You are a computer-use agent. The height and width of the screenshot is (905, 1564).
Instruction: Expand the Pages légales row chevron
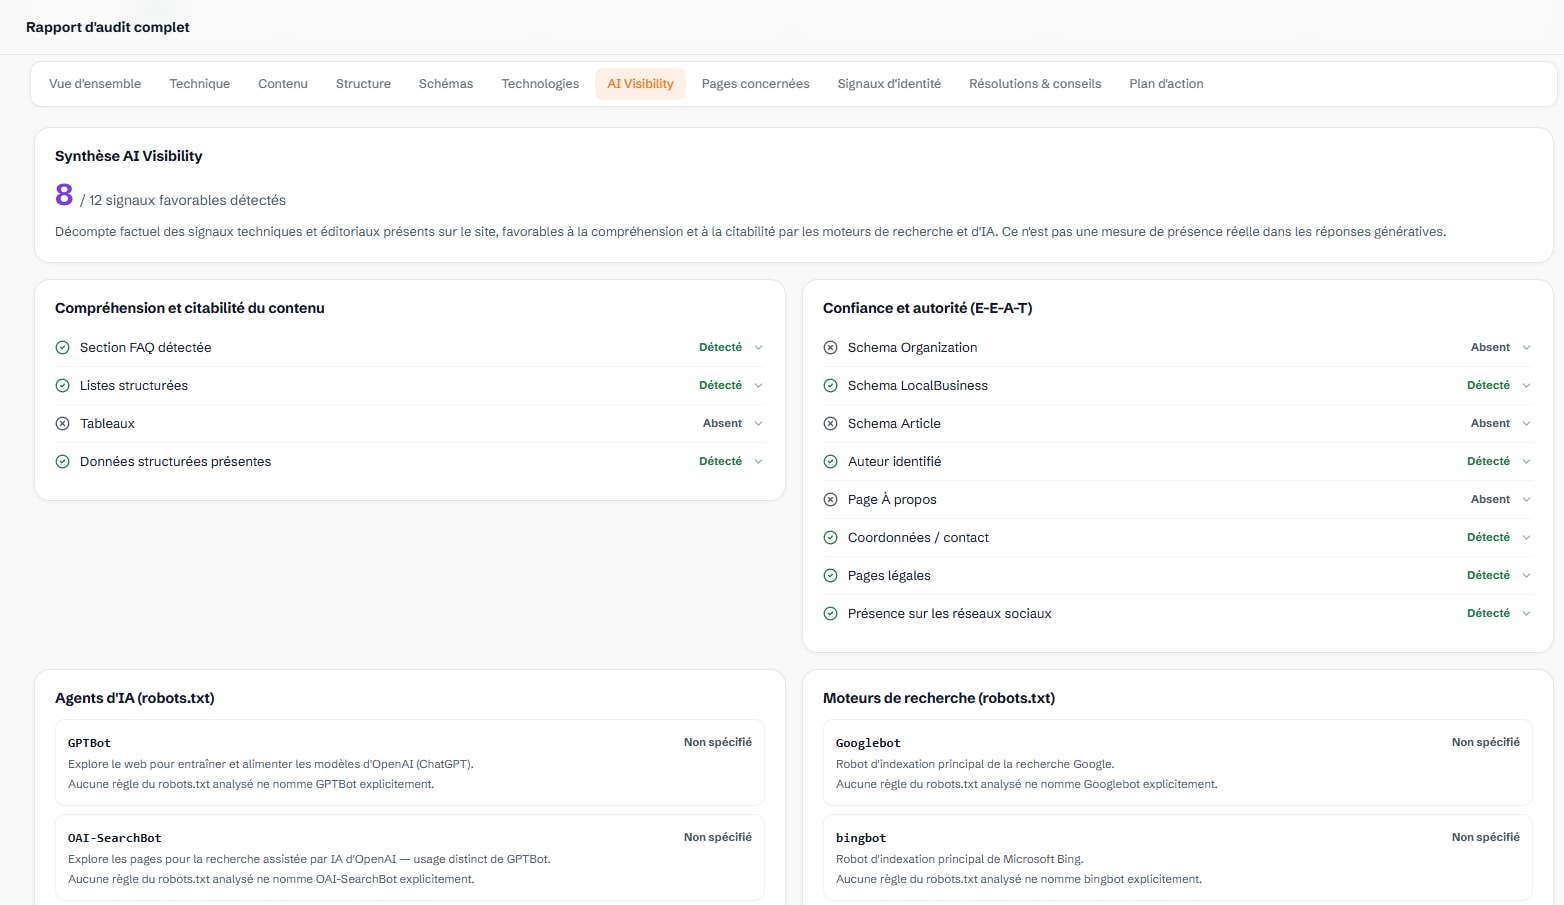[x=1526, y=576]
